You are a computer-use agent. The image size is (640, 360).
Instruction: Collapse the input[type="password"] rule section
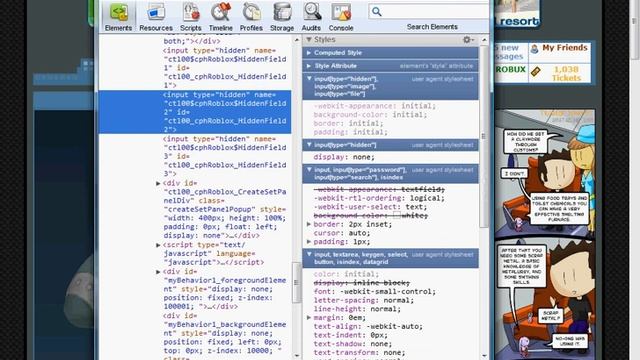point(309,169)
